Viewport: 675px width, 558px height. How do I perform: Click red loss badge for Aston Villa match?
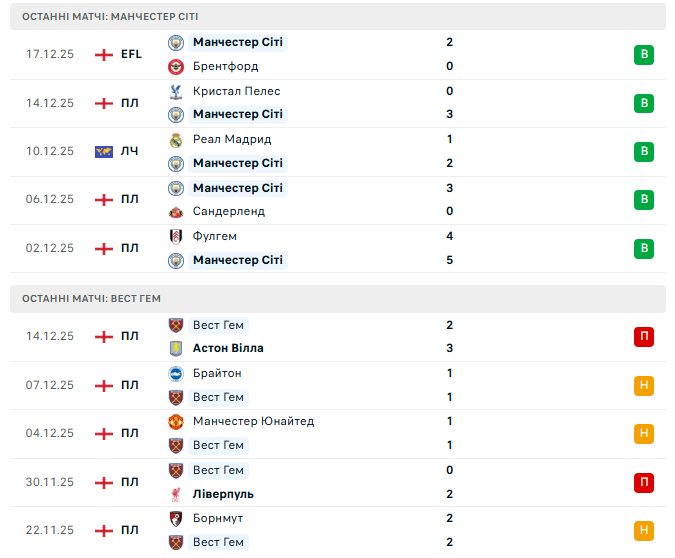point(644,337)
